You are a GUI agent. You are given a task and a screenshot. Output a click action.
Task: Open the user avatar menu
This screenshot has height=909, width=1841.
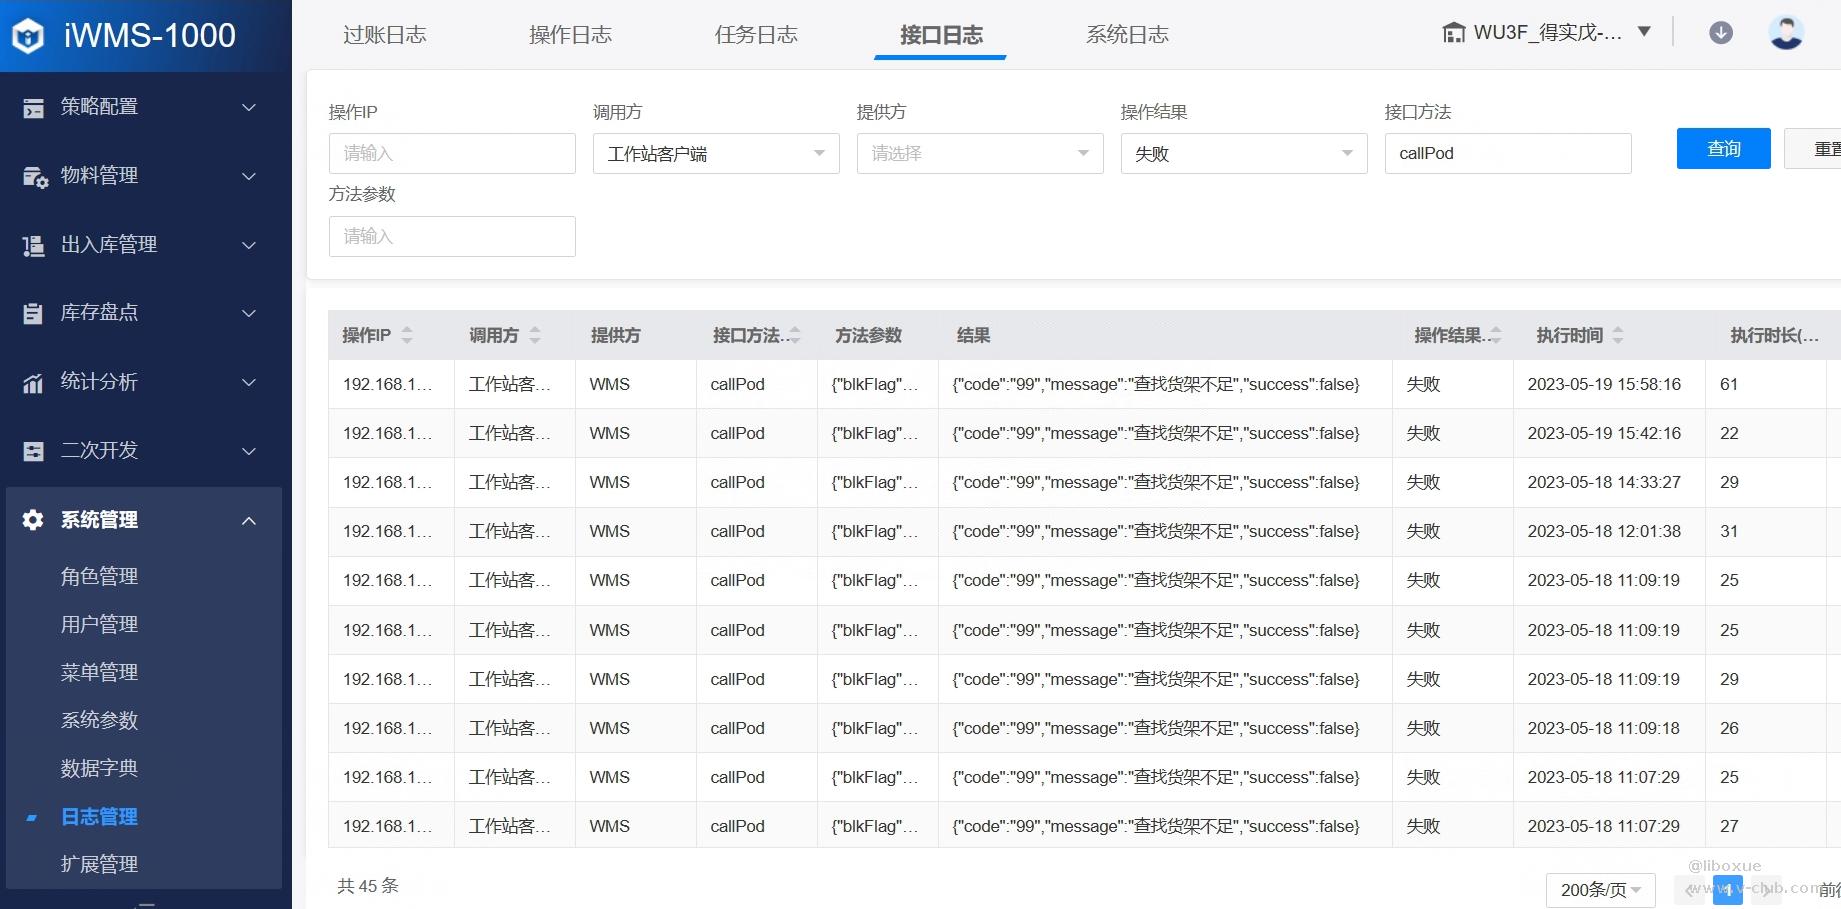tap(1785, 33)
